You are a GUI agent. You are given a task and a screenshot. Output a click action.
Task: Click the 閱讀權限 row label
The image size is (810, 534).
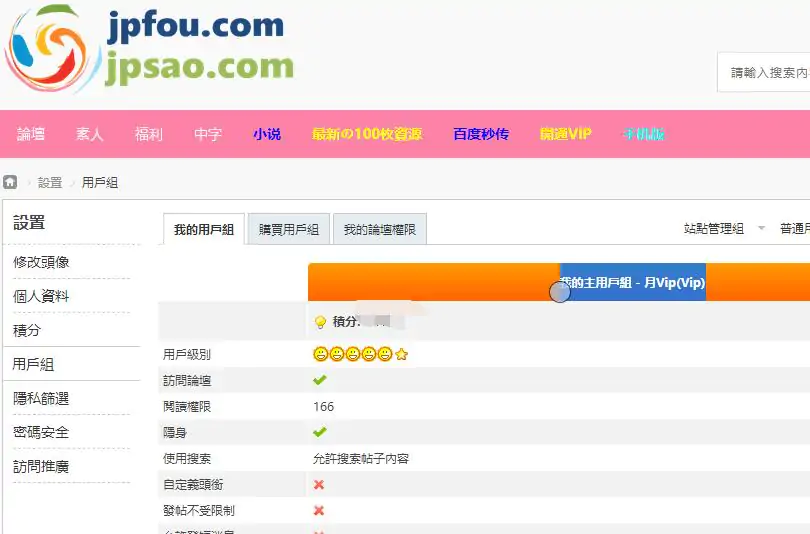[187, 406]
